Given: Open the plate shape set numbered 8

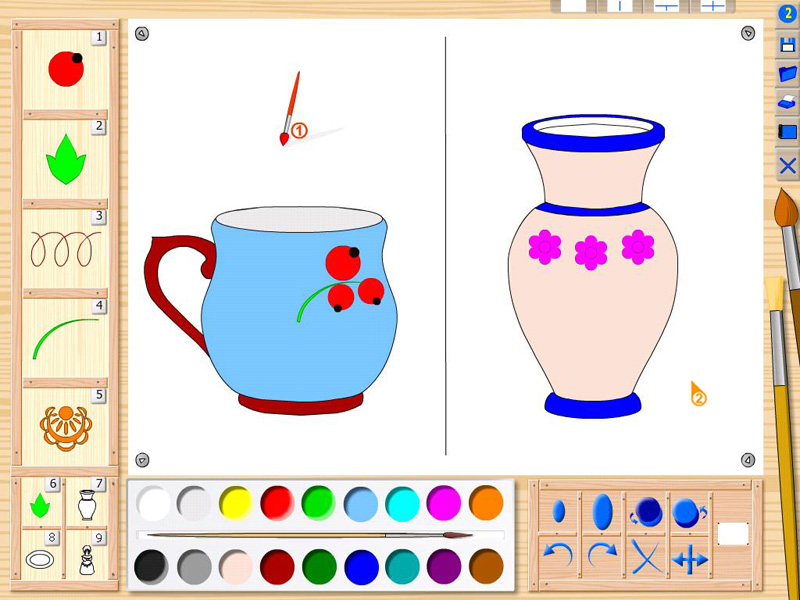Looking at the screenshot, I should pos(40,560).
